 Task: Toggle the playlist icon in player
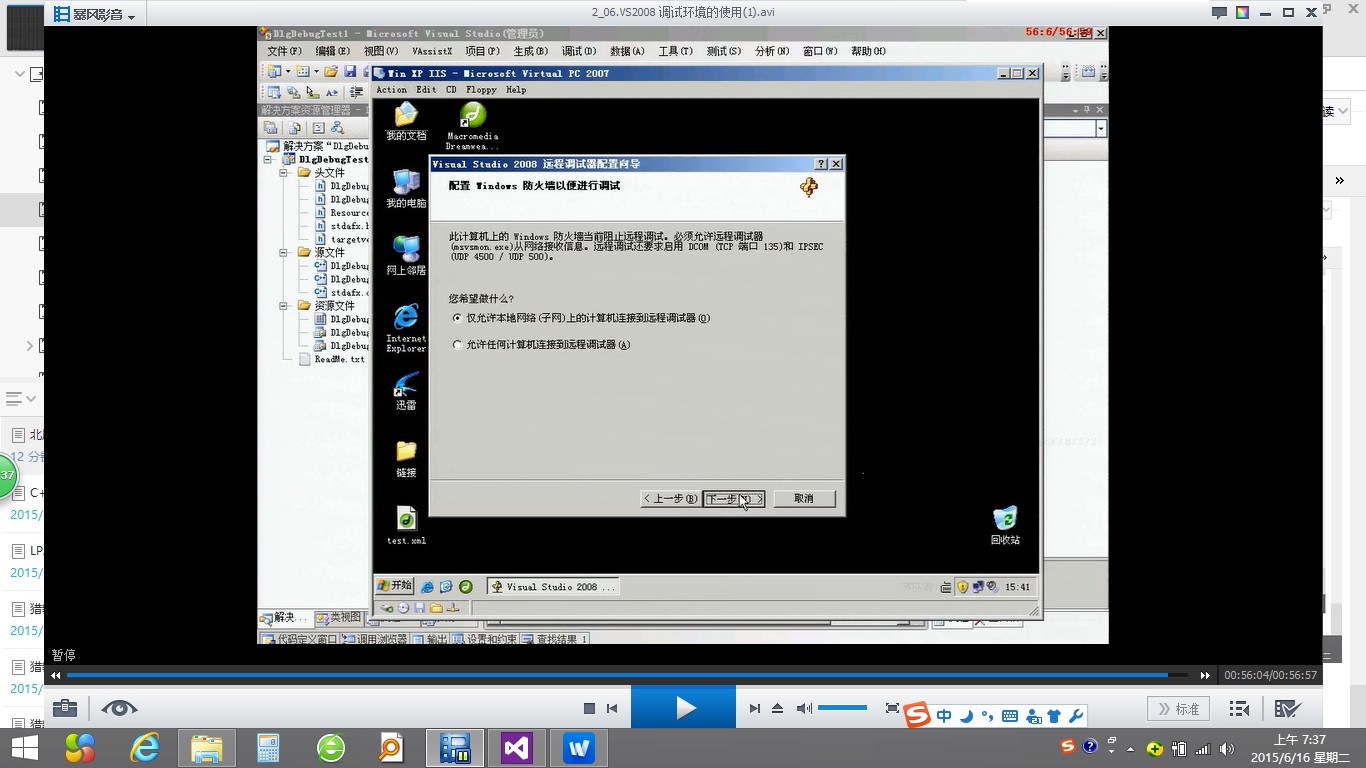[1239, 708]
